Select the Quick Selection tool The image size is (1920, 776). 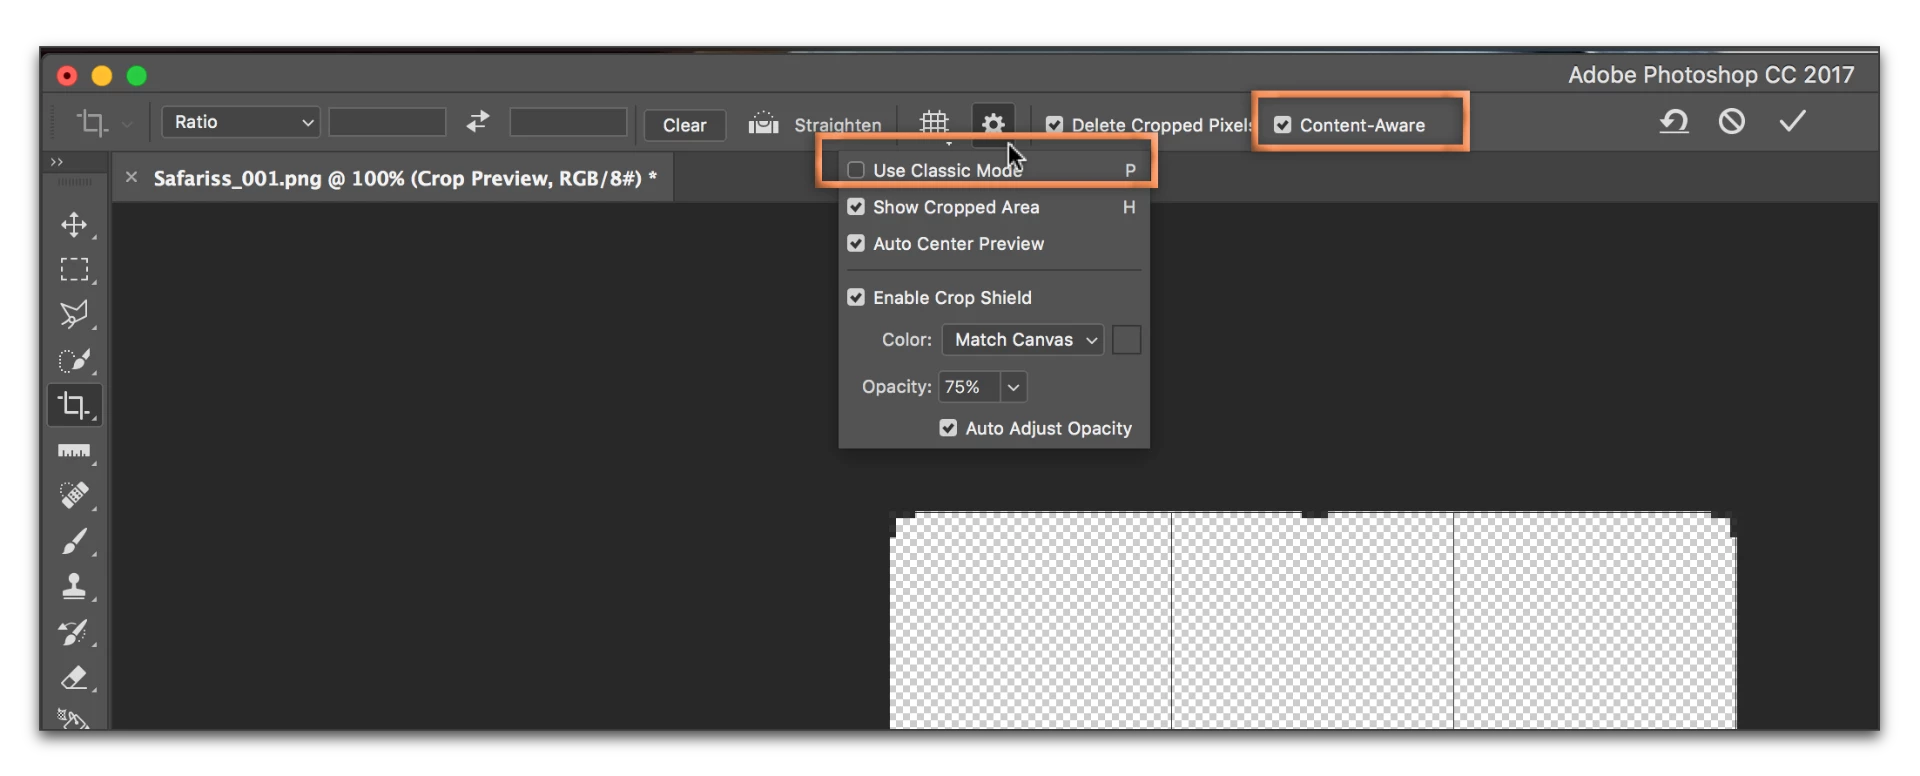click(74, 360)
